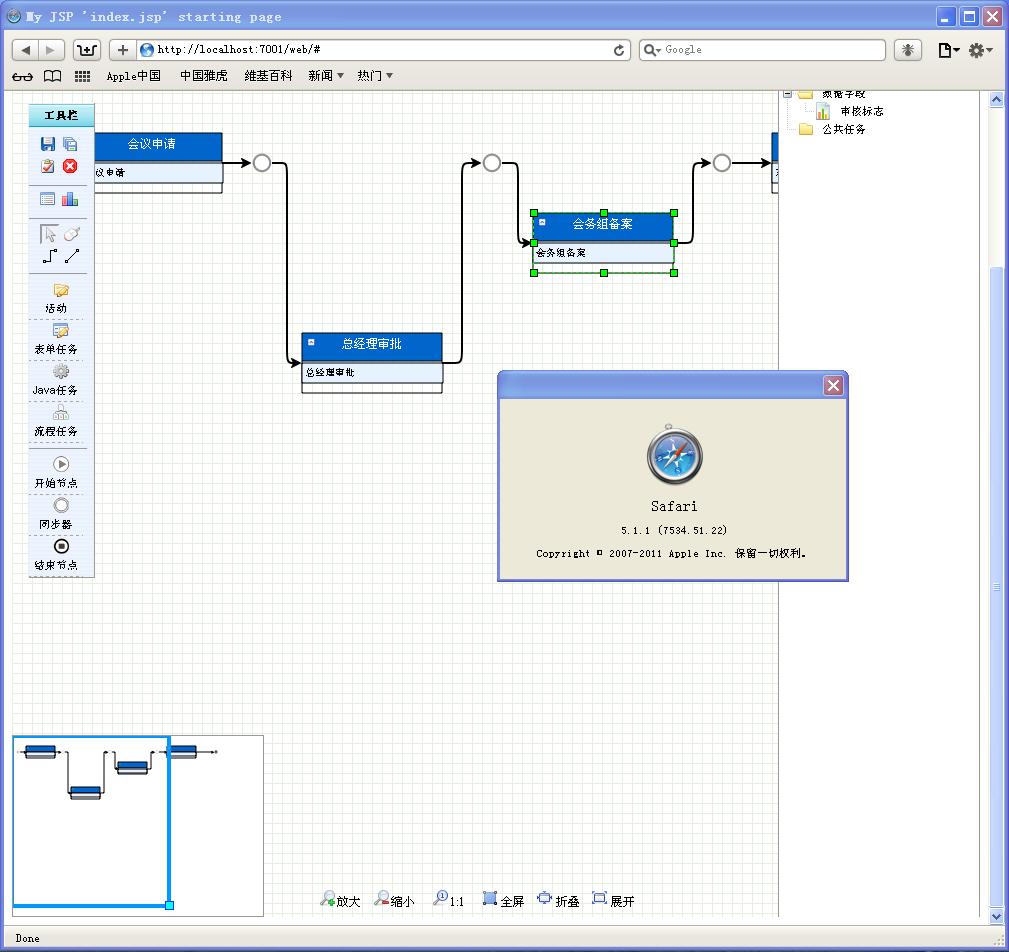Click the Google search field
Screen dimensions: 1009x952
pos(770,50)
